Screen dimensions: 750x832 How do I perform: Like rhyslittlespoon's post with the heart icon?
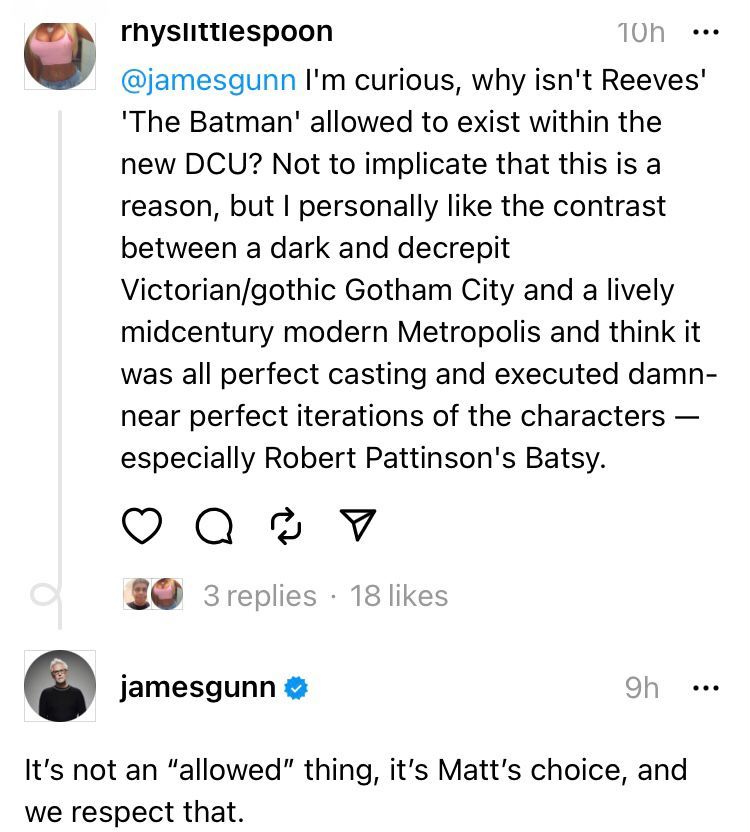point(143,526)
